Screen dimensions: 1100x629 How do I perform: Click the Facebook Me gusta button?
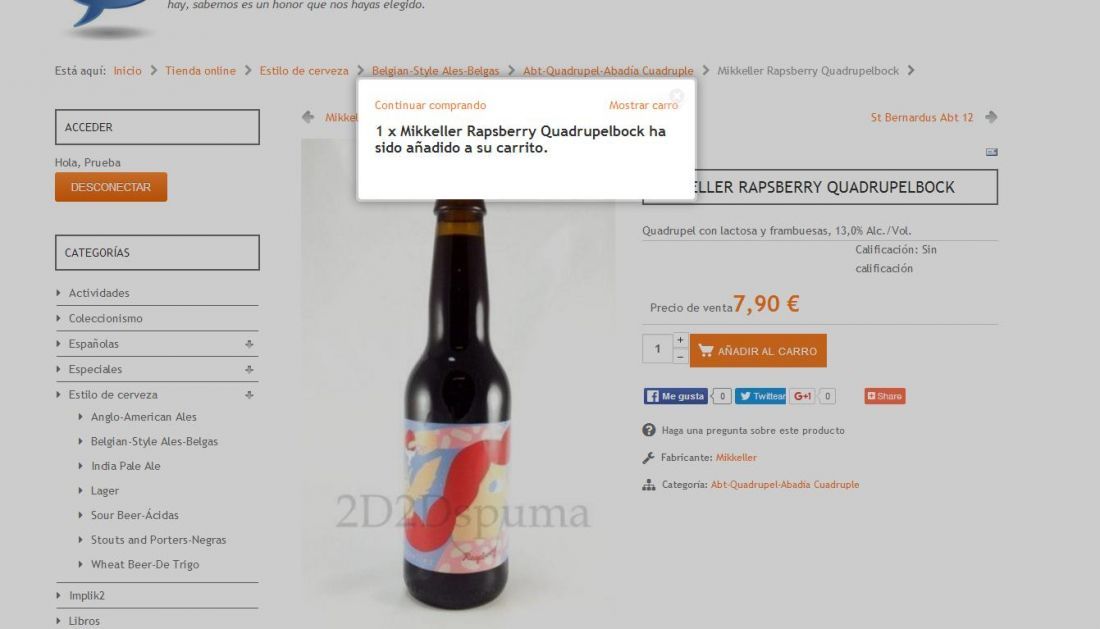pyautogui.click(x=676, y=396)
